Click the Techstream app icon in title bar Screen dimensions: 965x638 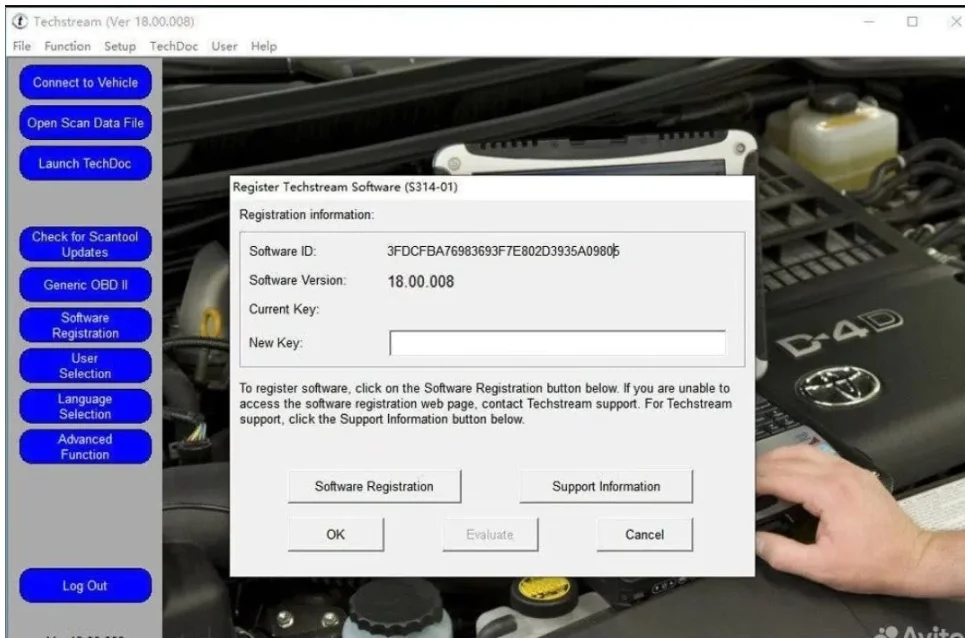coord(20,22)
